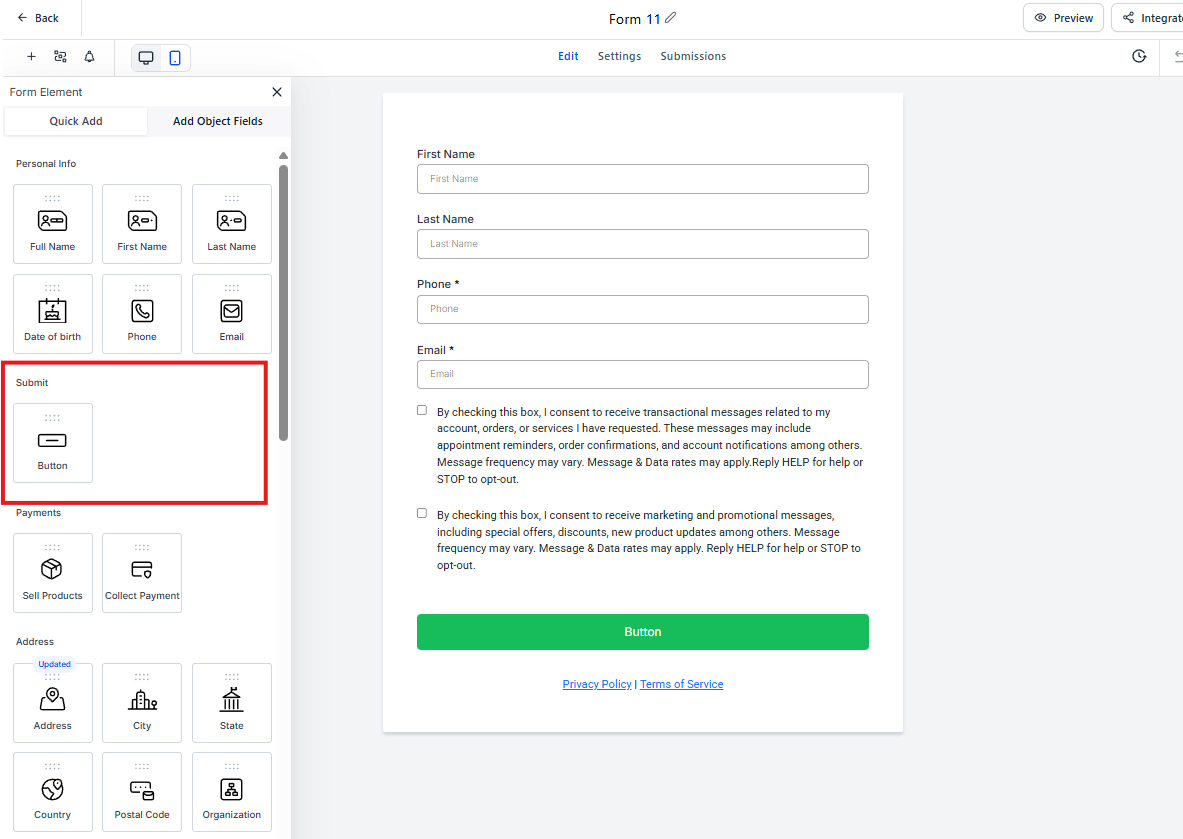Add the Full Name field element

(53, 224)
